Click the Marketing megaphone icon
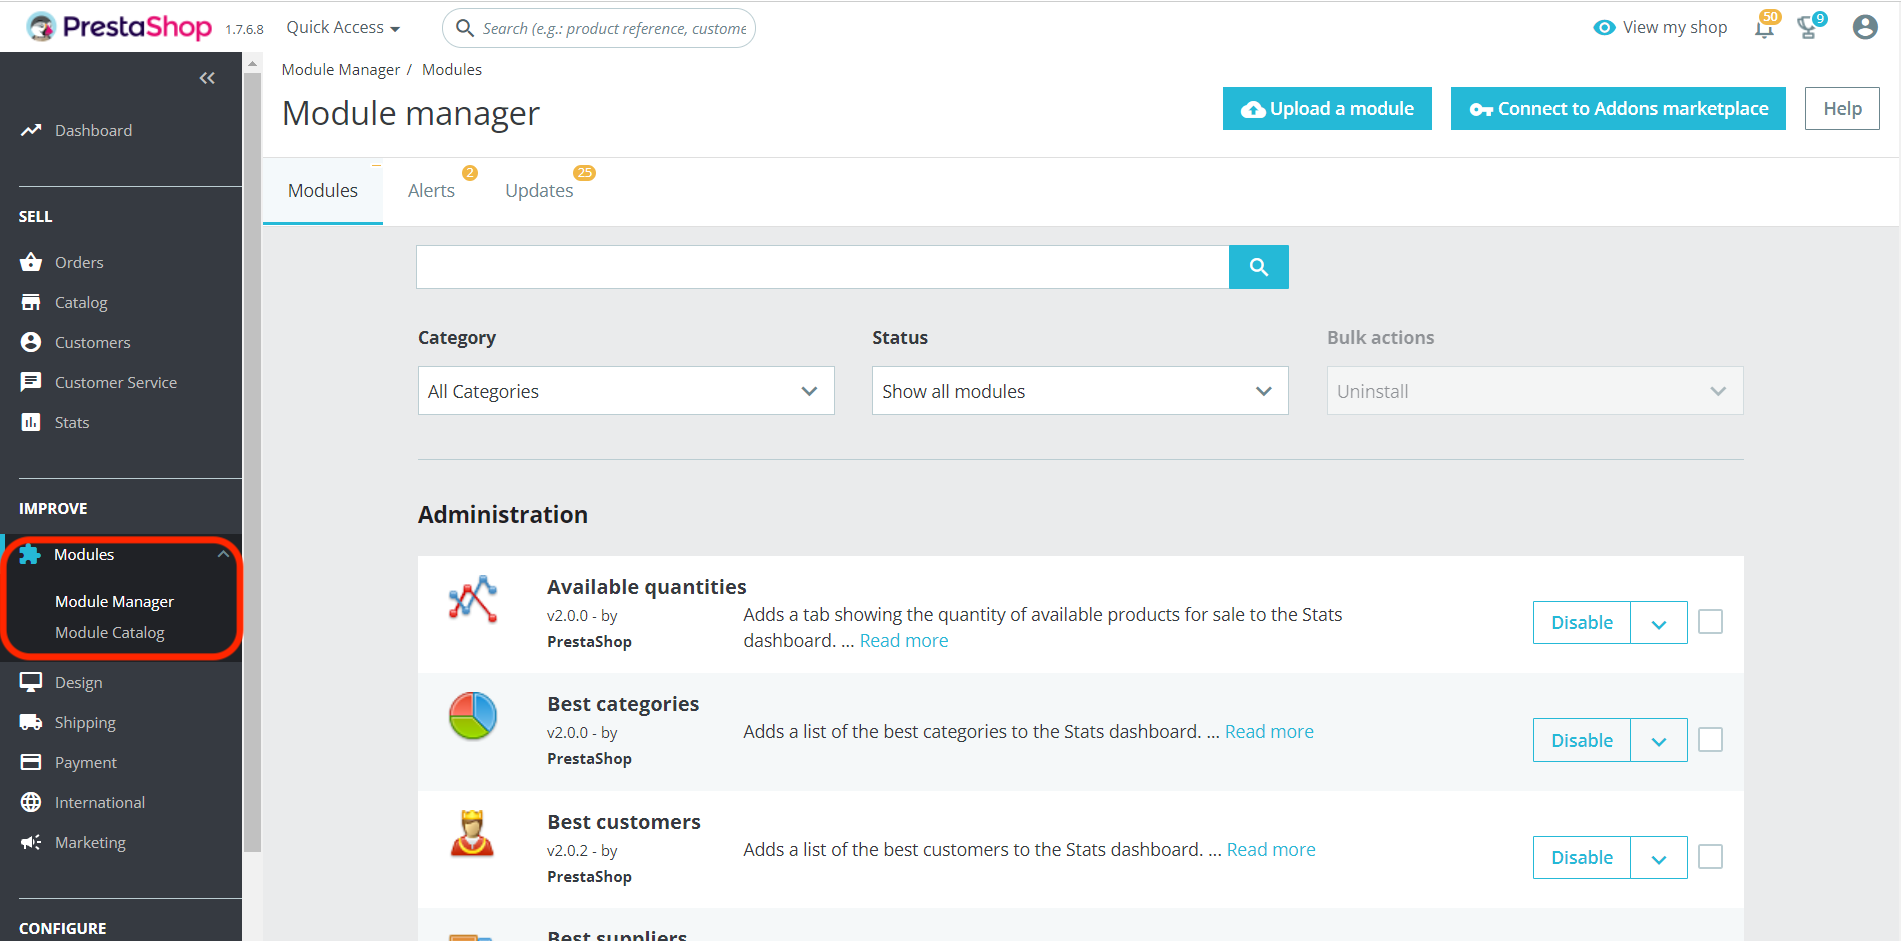Viewport: 1901px width, 941px height. pyautogui.click(x=31, y=842)
